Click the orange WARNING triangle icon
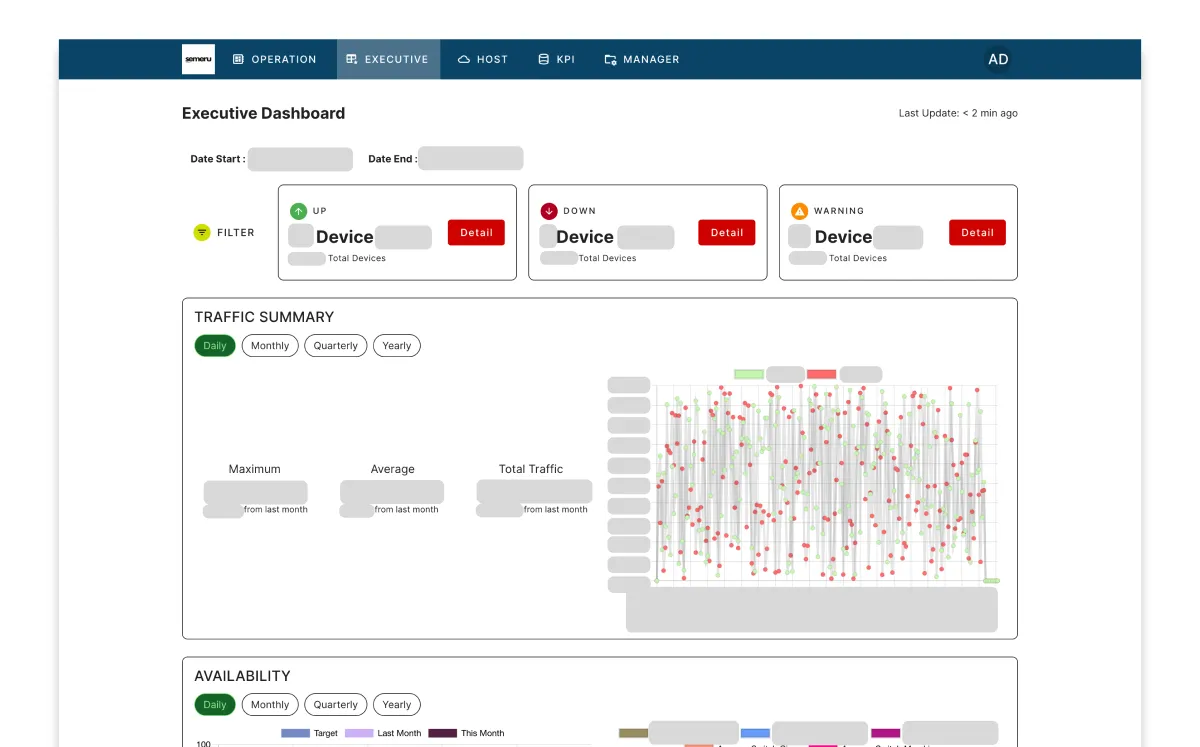This screenshot has width=1200, height=747. pyautogui.click(x=798, y=210)
